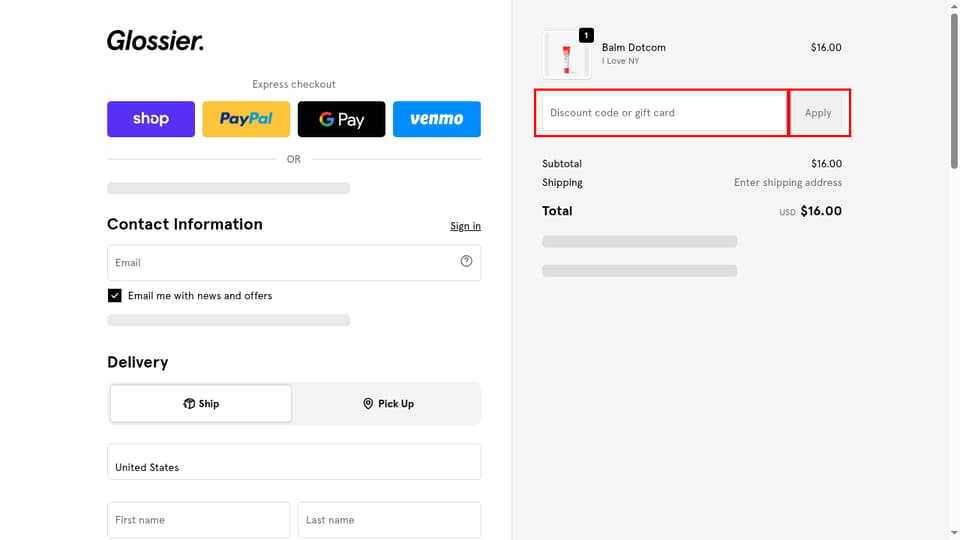Choose PayPal express checkout

246,119
